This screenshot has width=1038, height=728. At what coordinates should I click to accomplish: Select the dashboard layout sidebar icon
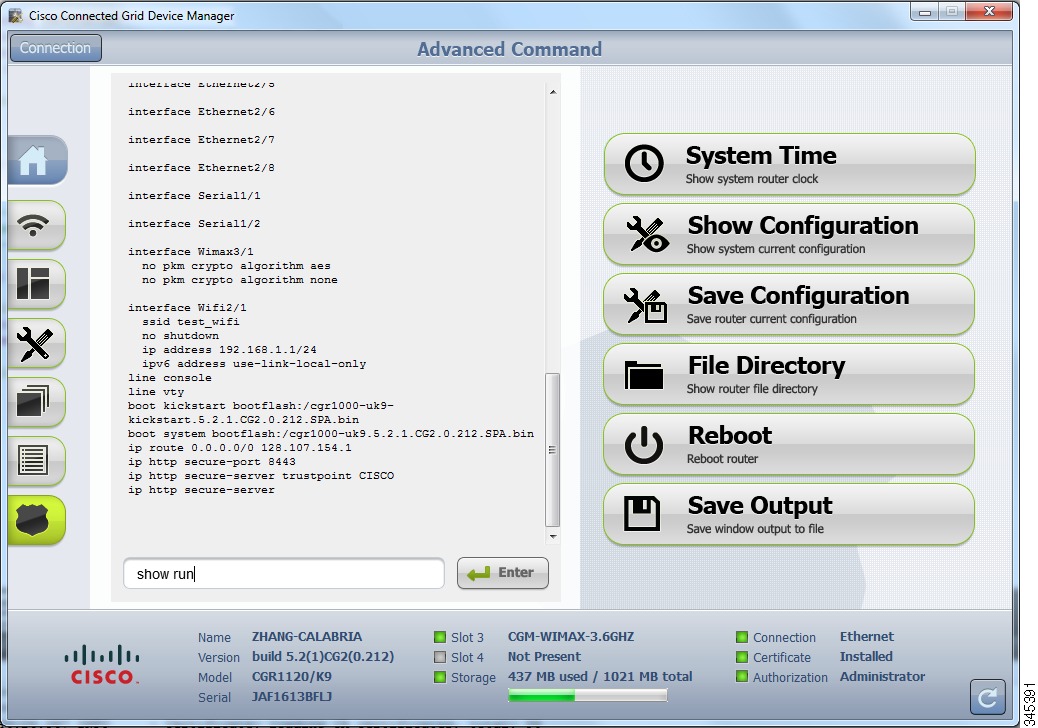pyautogui.click(x=35, y=285)
